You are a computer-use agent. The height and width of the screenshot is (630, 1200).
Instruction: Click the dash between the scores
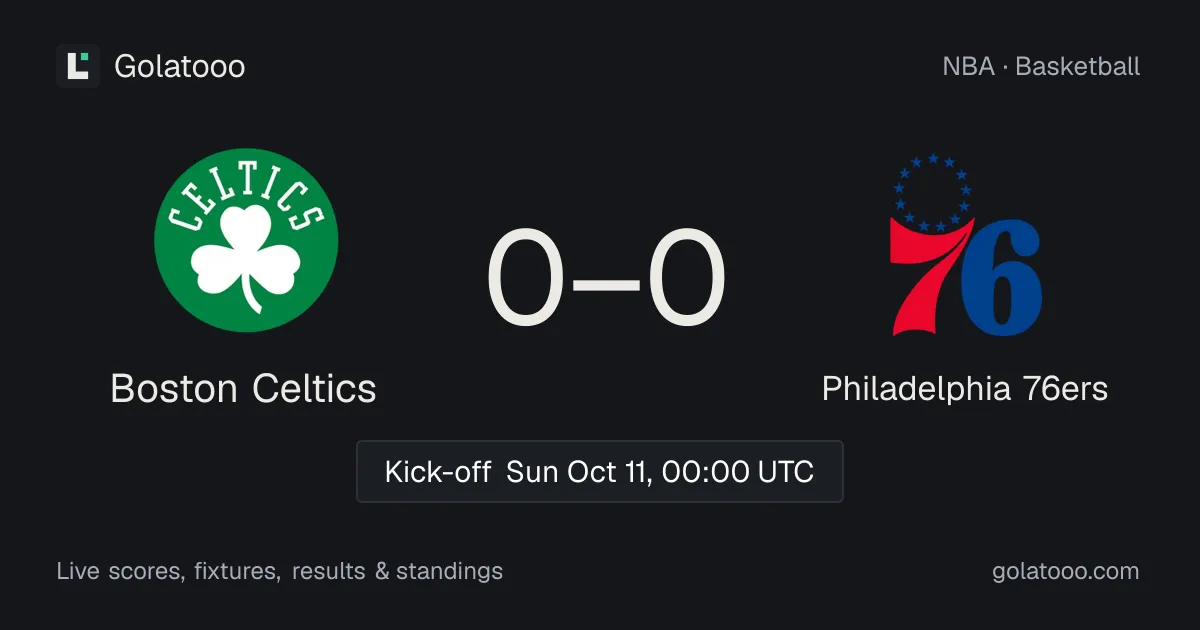click(606, 282)
